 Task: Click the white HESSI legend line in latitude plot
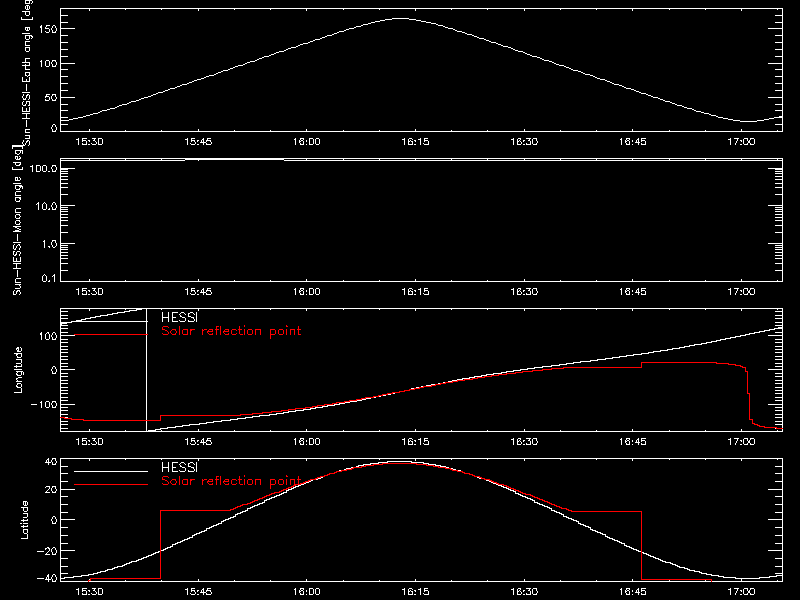pyautogui.click(x=111, y=471)
